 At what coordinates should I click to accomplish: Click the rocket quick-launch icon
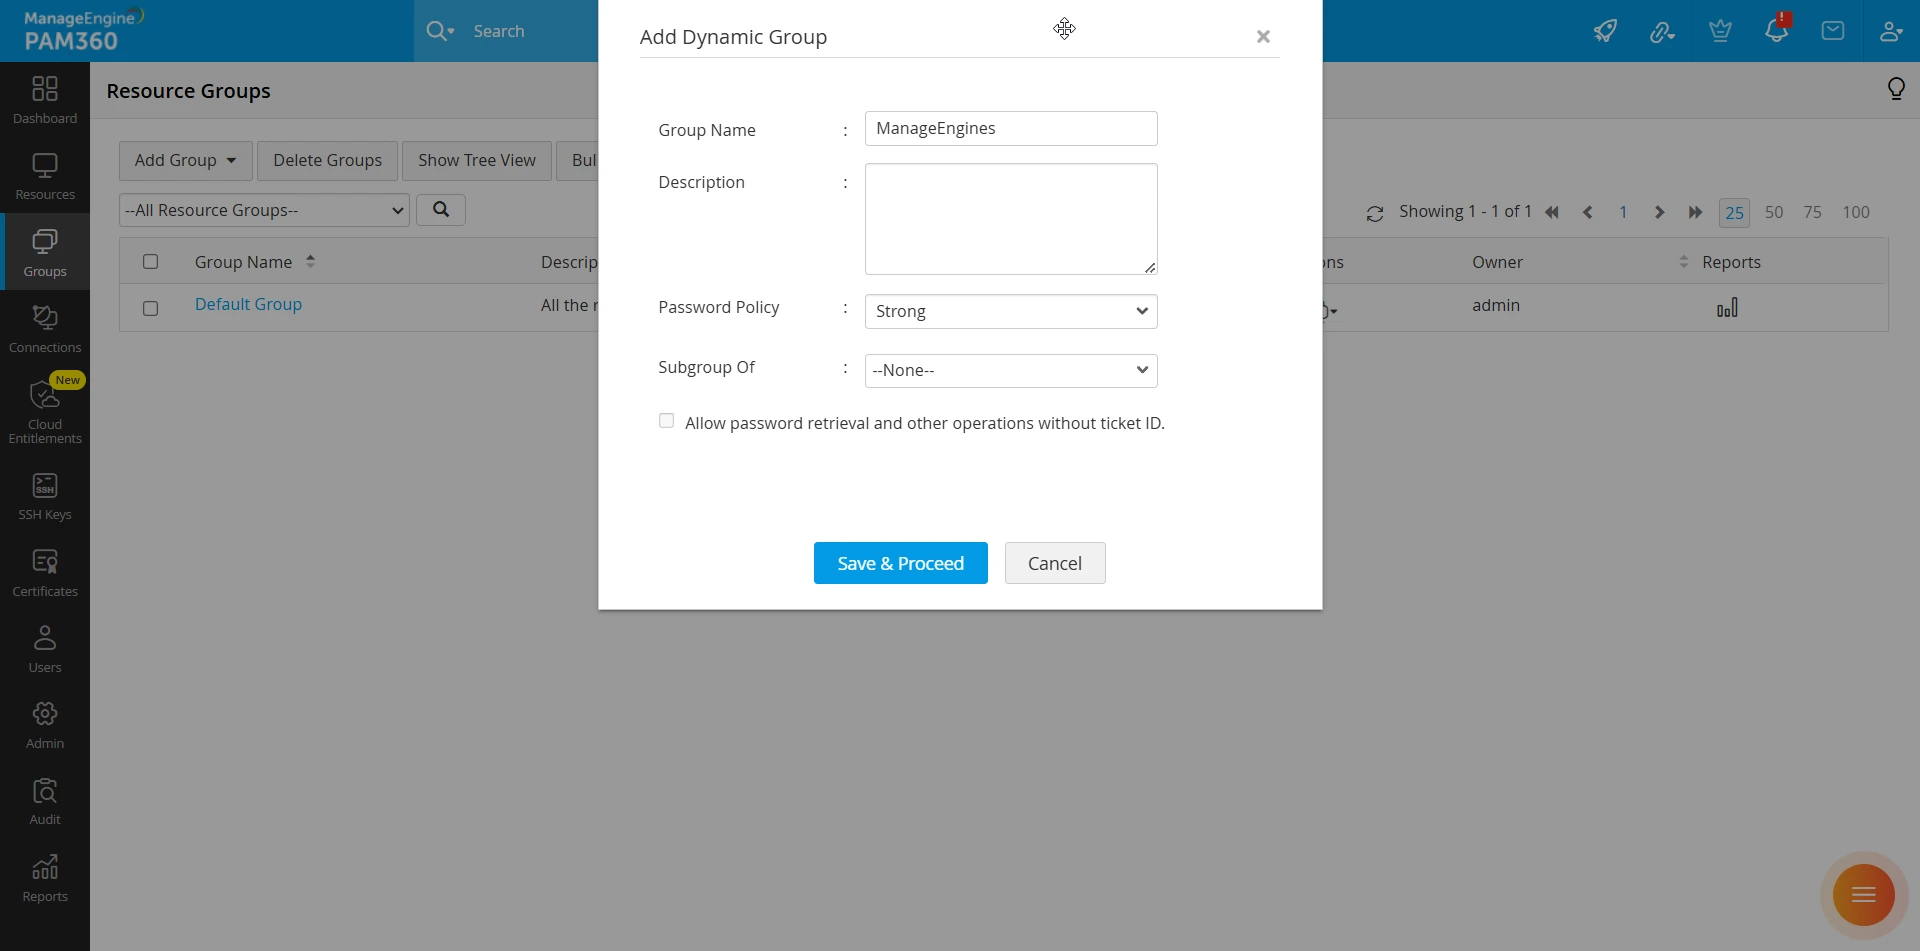1606,31
